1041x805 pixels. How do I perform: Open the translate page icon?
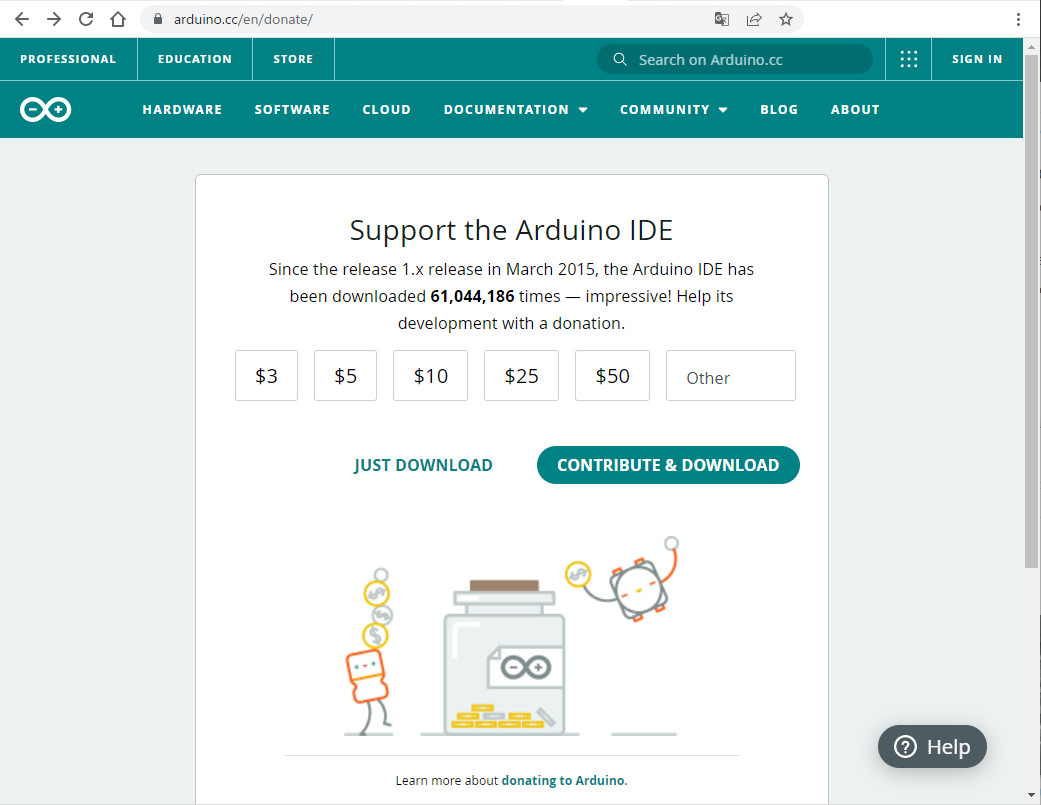tap(722, 19)
